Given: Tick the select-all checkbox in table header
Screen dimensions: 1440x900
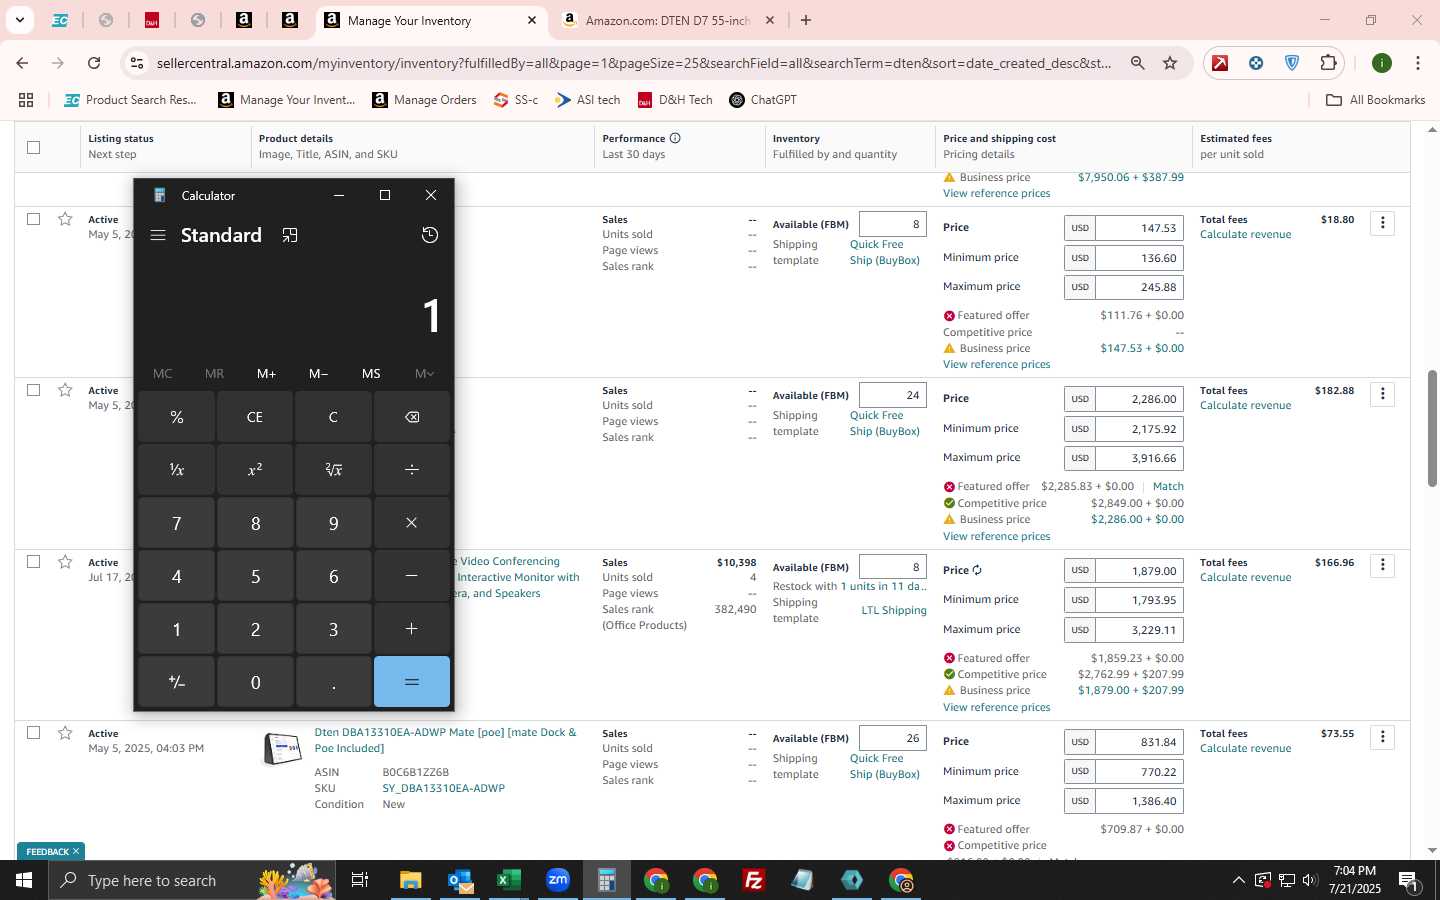Looking at the screenshot, I should click(x=33, y=147).
